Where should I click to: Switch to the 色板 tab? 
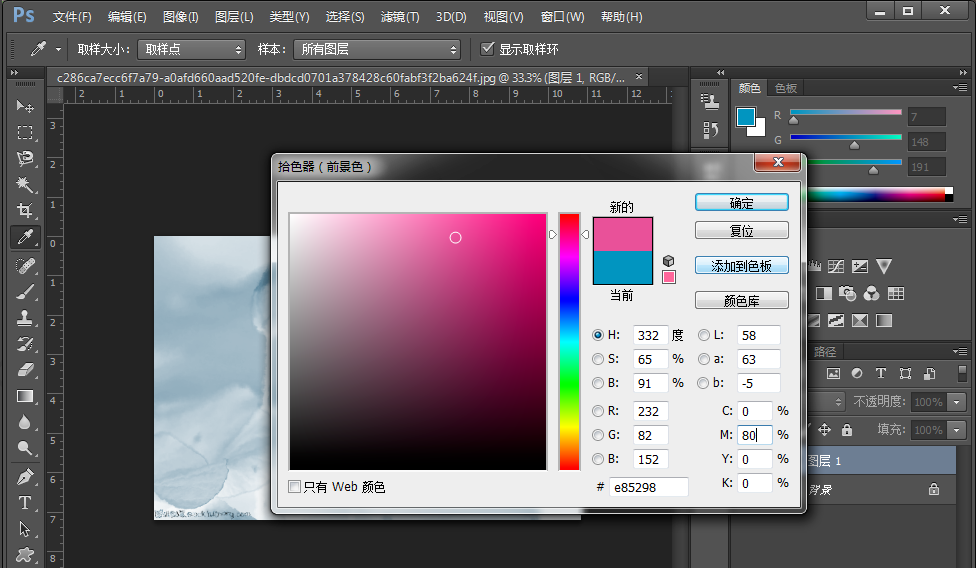(x=786, y=88)
